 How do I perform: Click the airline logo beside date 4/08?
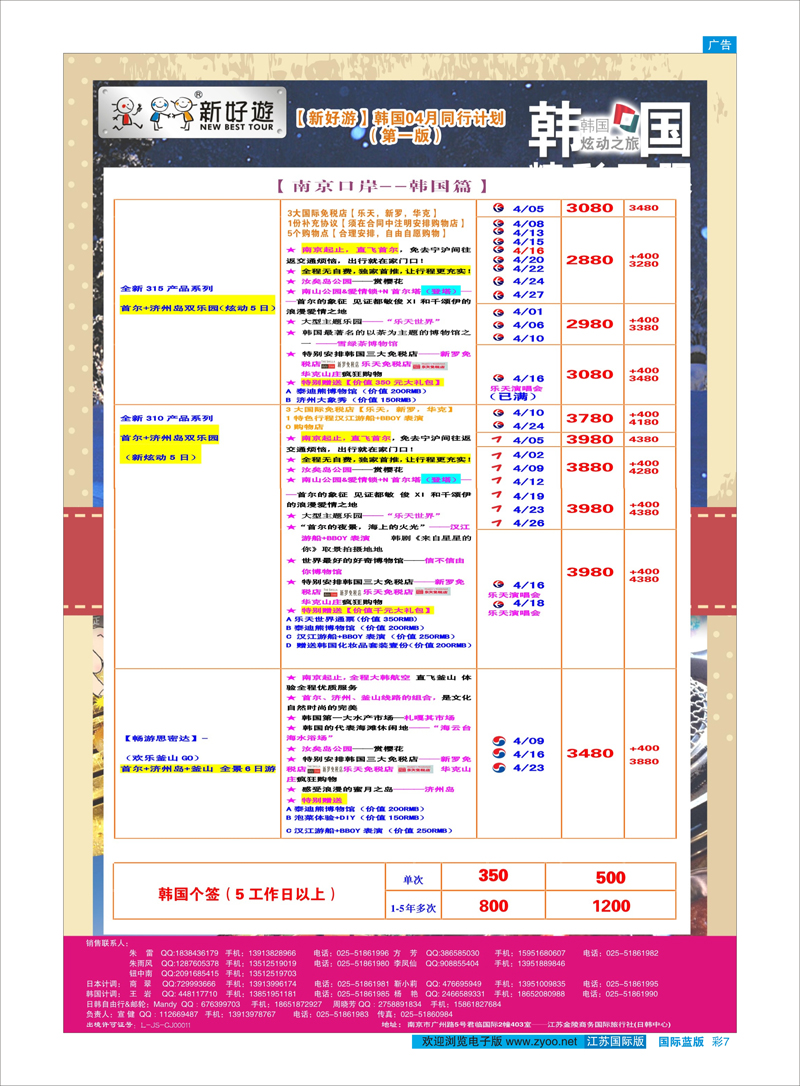coord(498,224)
